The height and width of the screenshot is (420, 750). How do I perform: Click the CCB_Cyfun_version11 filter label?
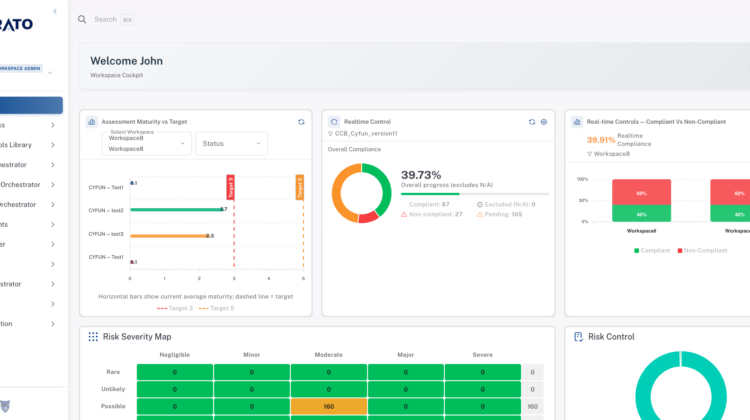(x=366, y=133)
